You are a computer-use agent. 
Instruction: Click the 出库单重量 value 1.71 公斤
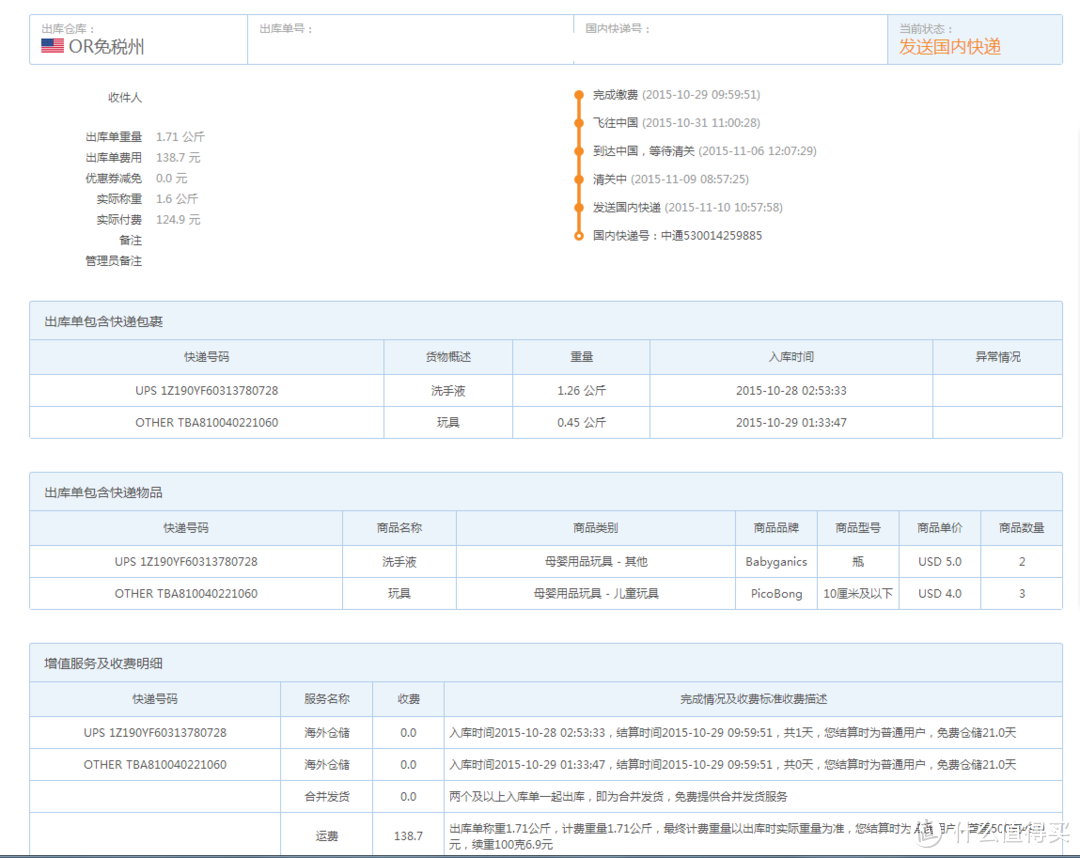(180, 137)
